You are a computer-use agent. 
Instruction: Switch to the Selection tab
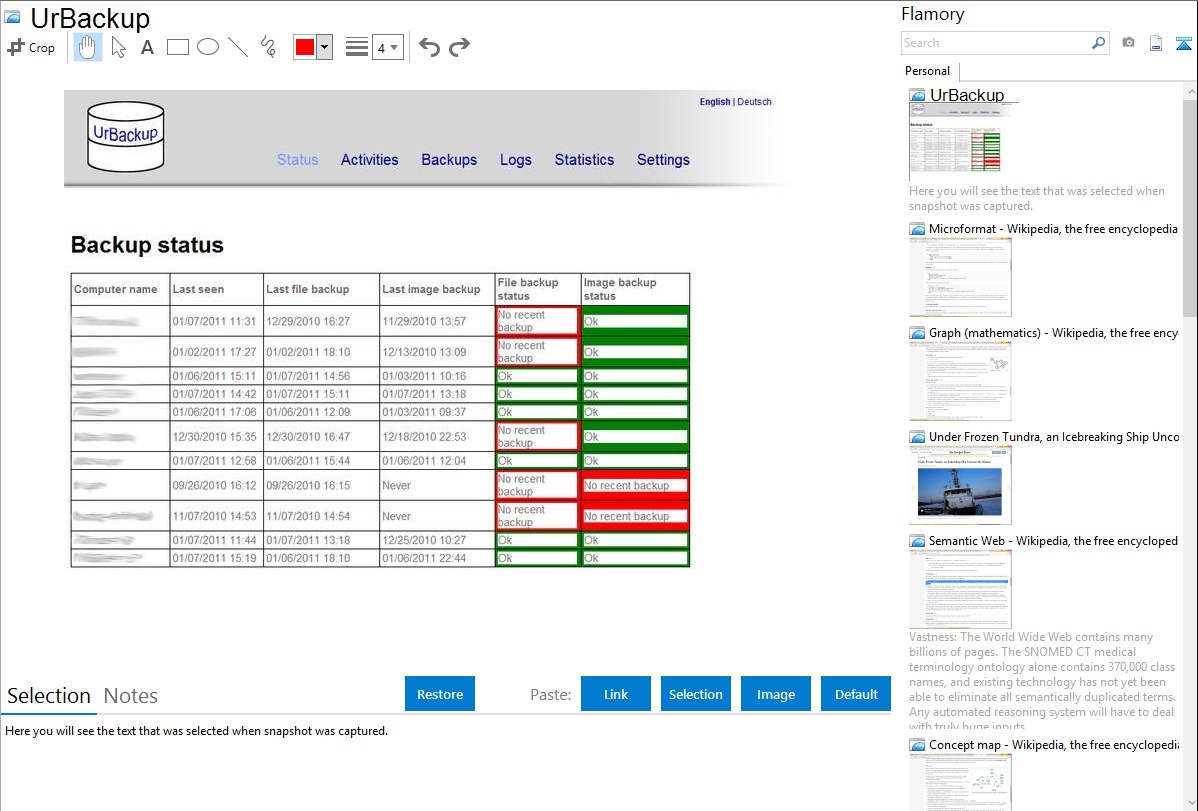(x=49, y=696)
